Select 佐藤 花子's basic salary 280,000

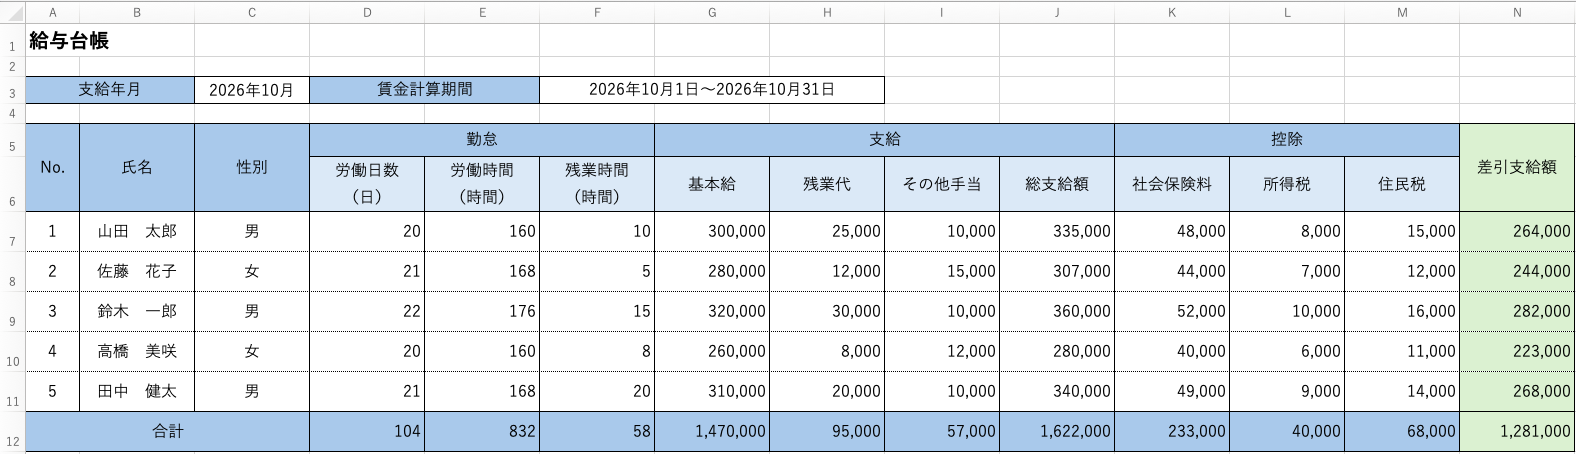click(x=712, y=272)
